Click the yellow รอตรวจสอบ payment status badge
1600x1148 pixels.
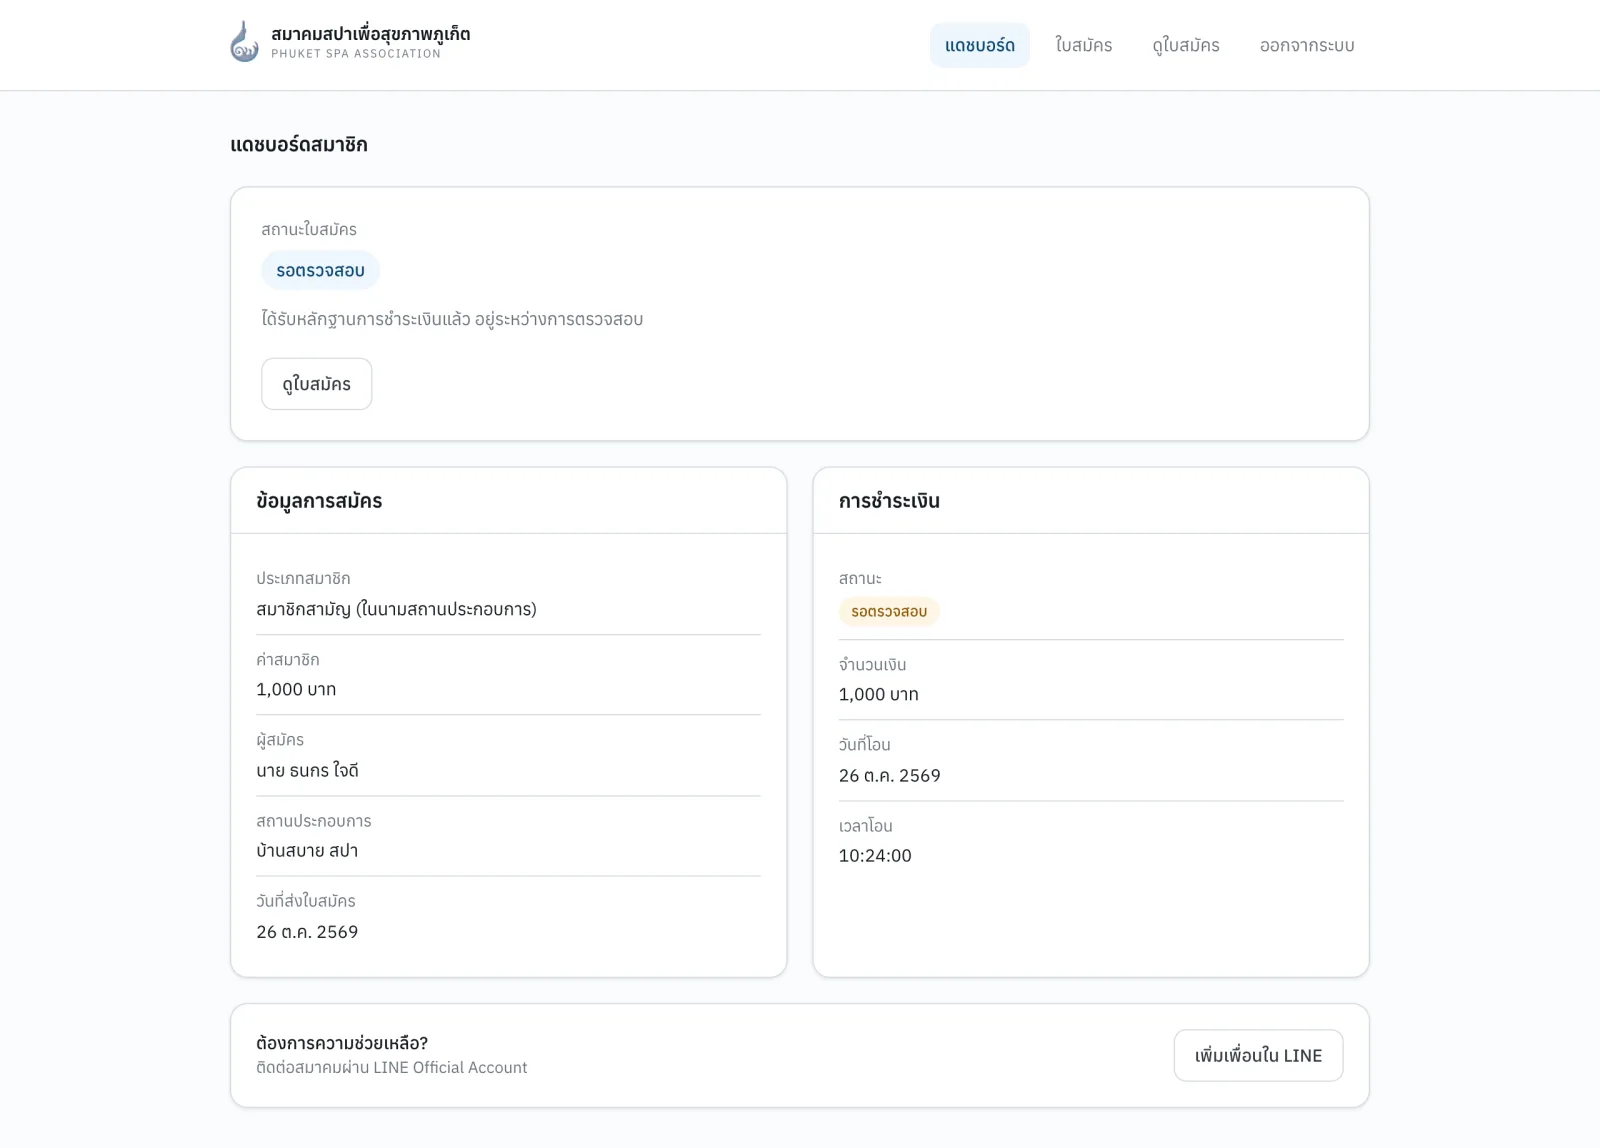pyautogui.click(x=889, y=611)
